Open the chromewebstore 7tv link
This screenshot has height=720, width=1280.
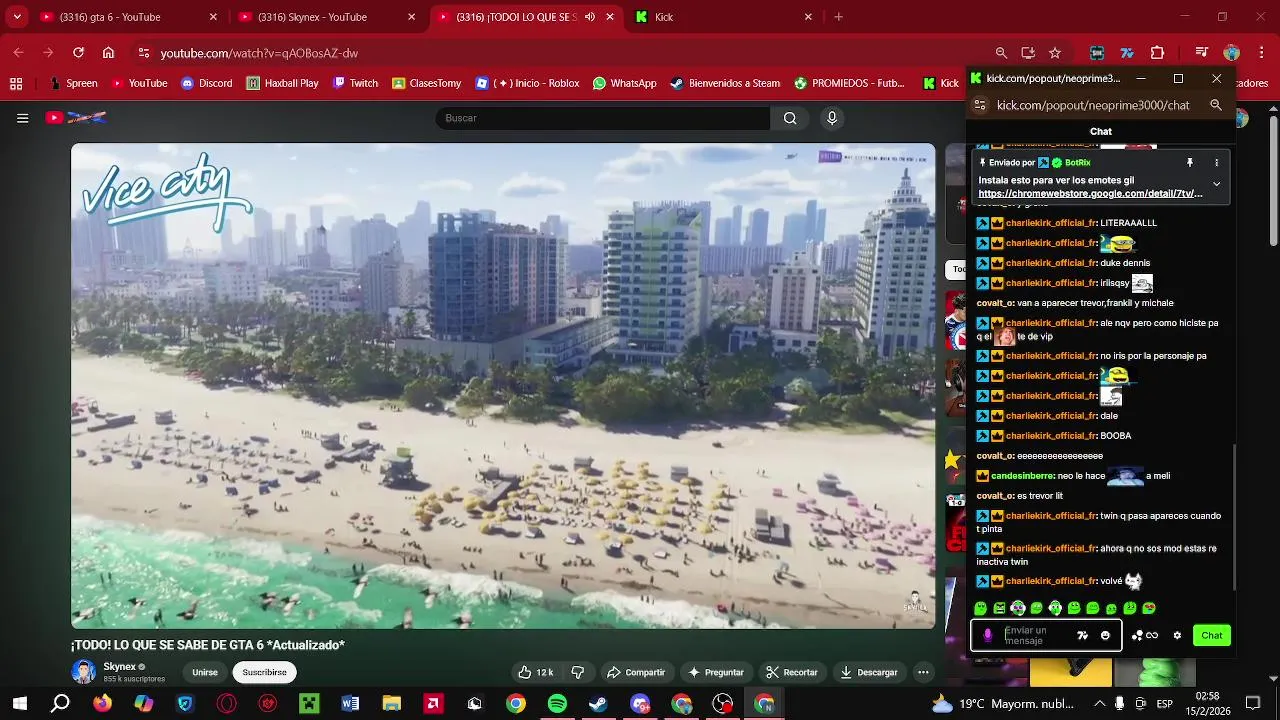tap(1090, 194)
